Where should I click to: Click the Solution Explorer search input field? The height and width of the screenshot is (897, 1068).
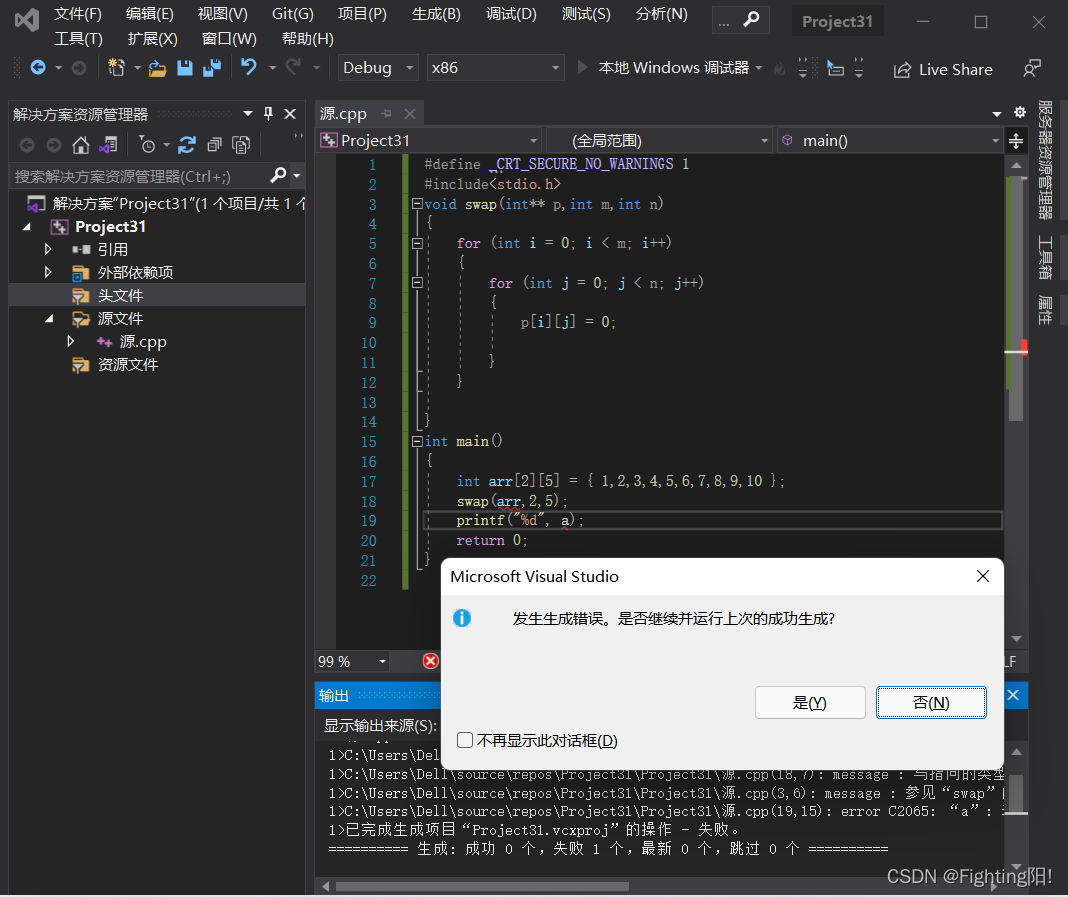point(140,176)
